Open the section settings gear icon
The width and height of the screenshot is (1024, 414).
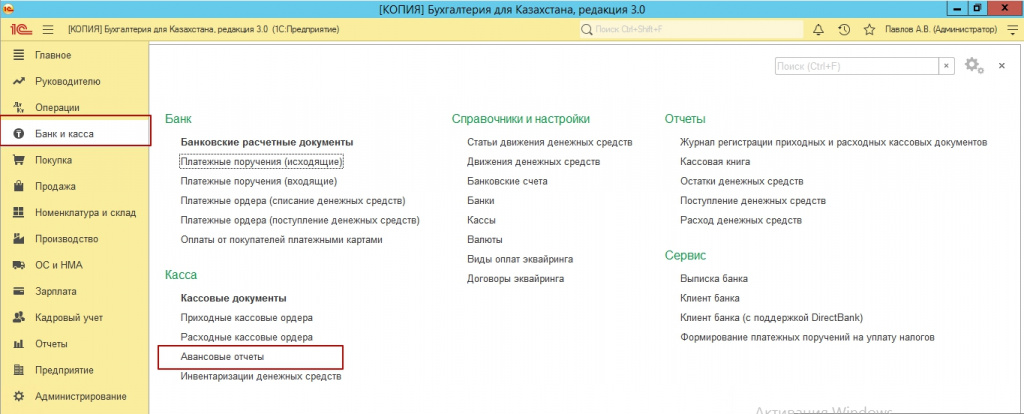pos(974,65)
